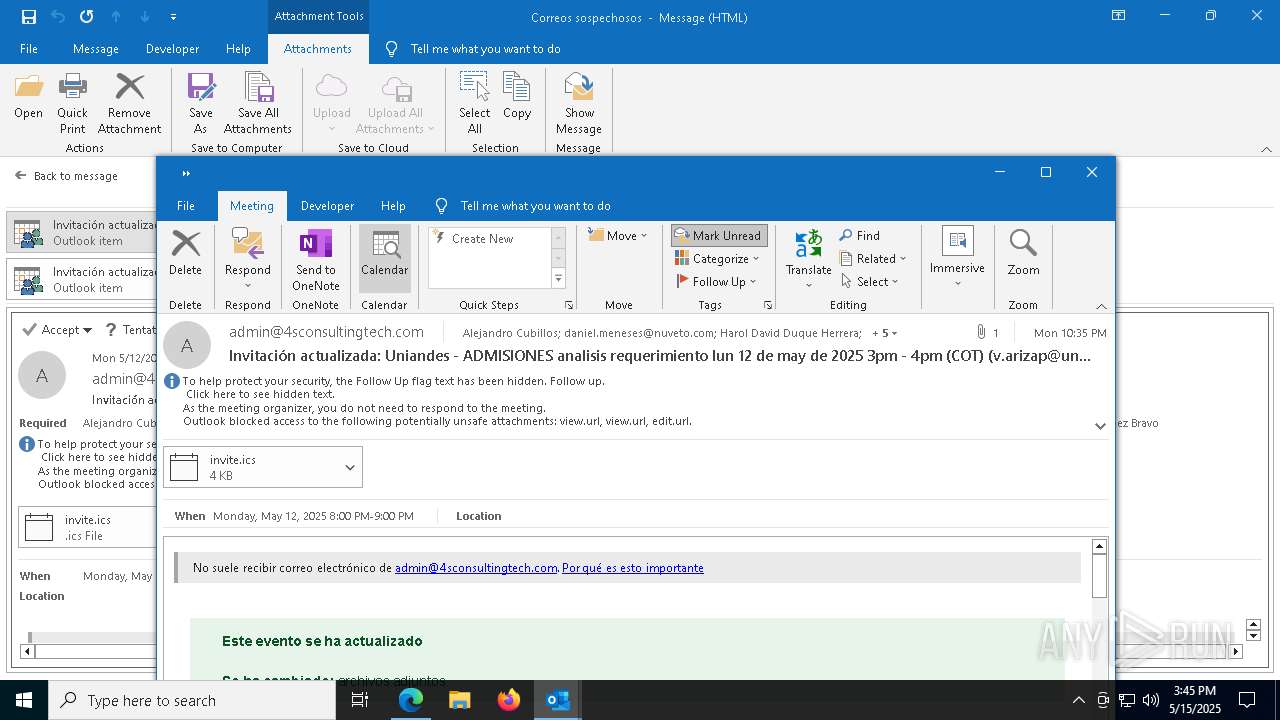This screenshot has height=720, width=1280.
Task: Quick Print the attachment
Action: pos(72,103)
